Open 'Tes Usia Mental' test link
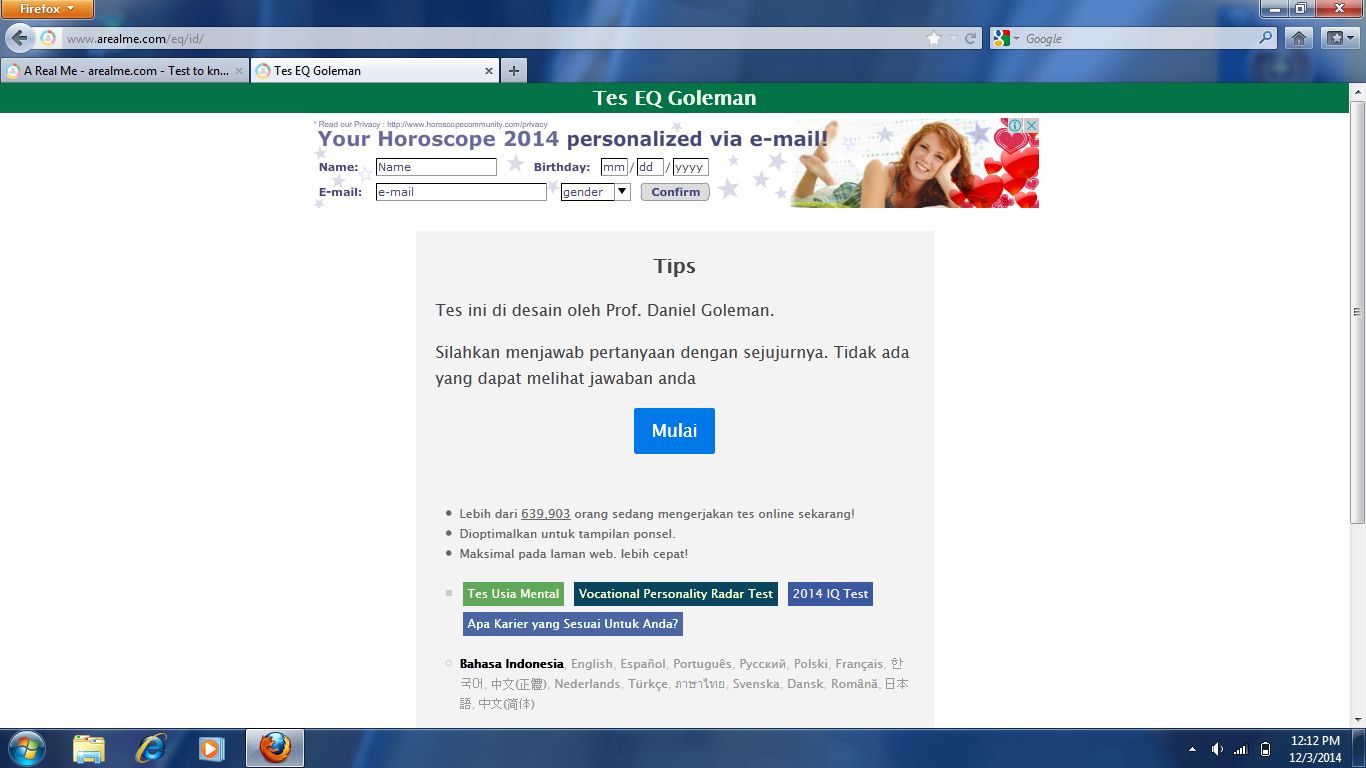This screenshot has height=768, width=1366. [513, 594]
